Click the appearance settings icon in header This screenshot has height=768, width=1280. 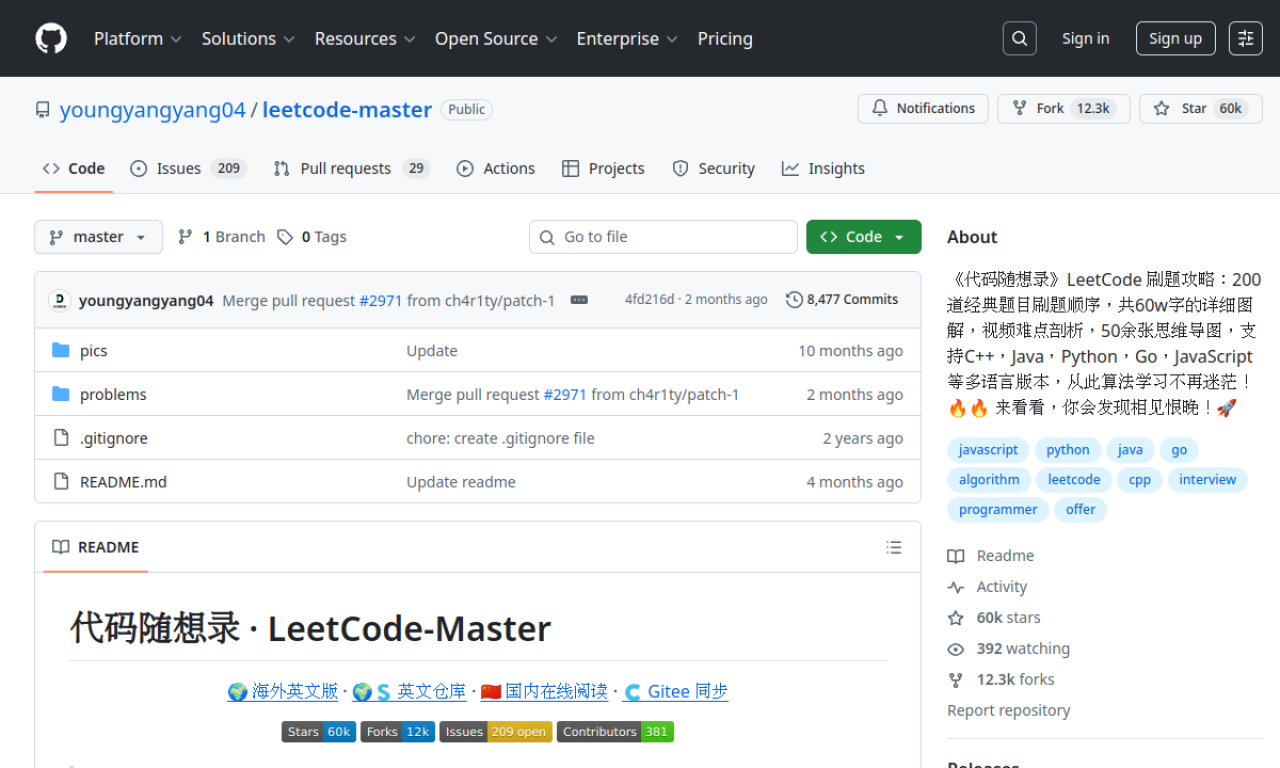tap(1245, 39)
